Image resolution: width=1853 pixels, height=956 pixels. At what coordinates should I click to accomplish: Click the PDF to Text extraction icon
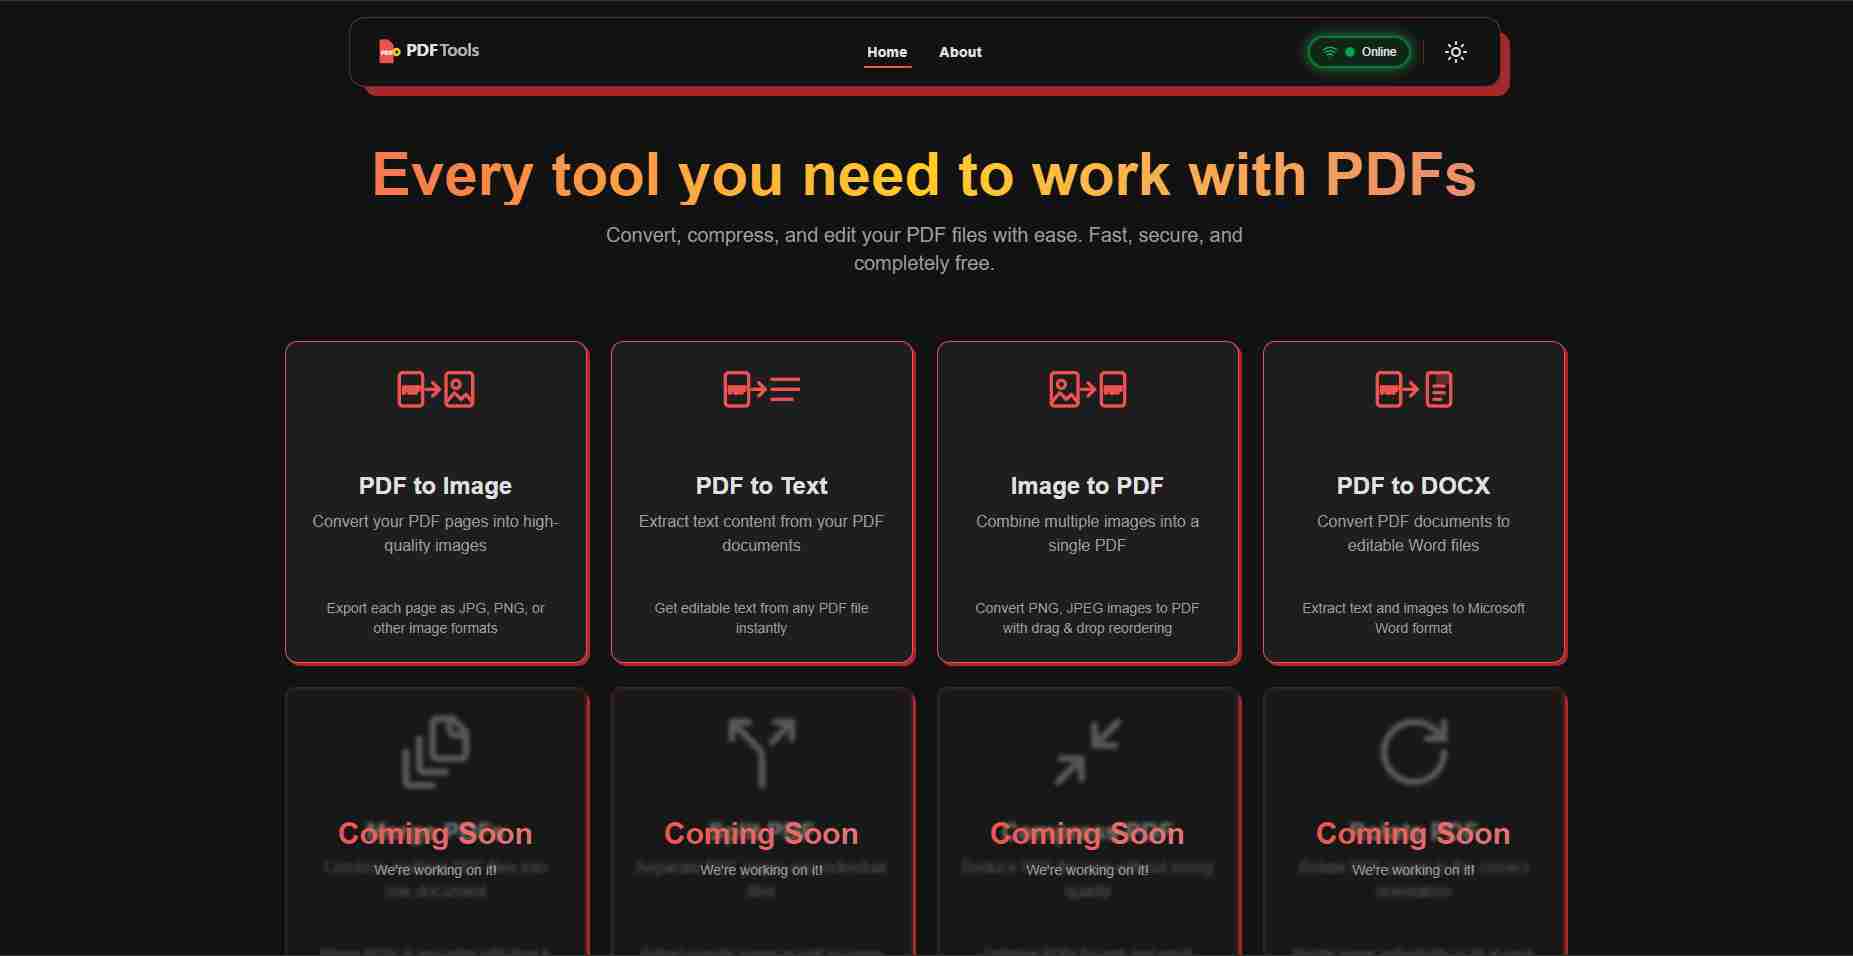[761, 391]
